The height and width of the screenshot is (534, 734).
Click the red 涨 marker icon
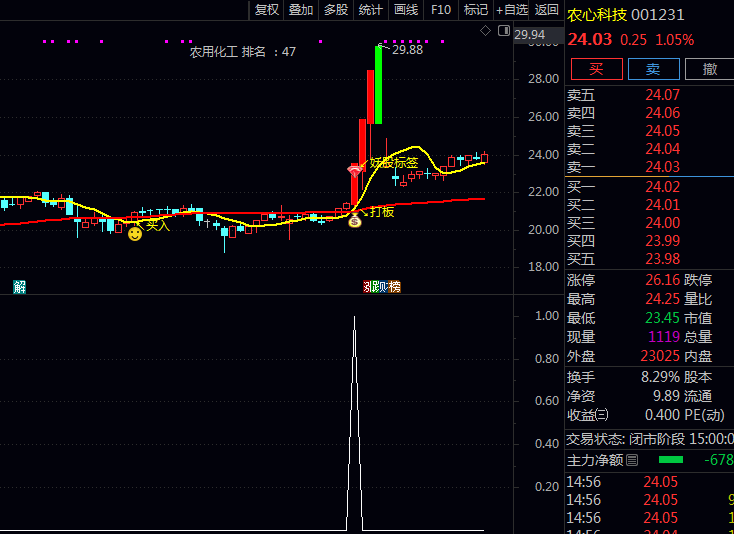pyautogui.click(x=367, y=286)
